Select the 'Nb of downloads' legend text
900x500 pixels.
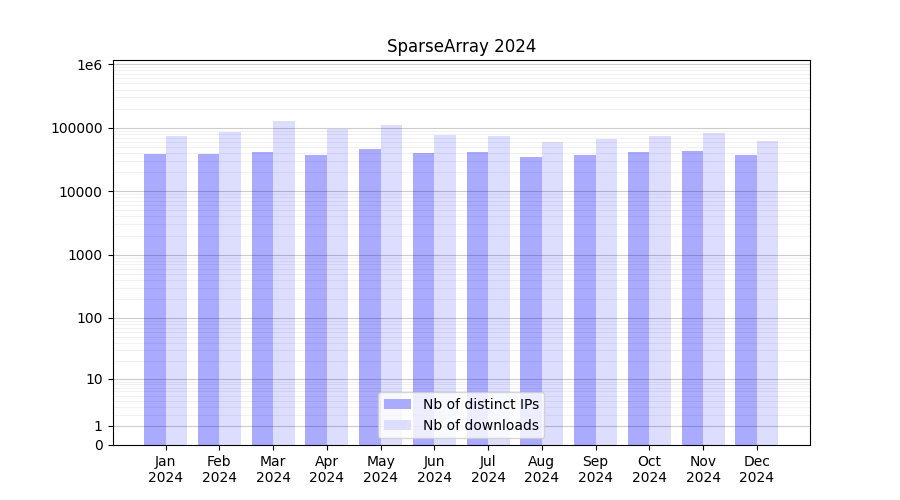(480, 425)
